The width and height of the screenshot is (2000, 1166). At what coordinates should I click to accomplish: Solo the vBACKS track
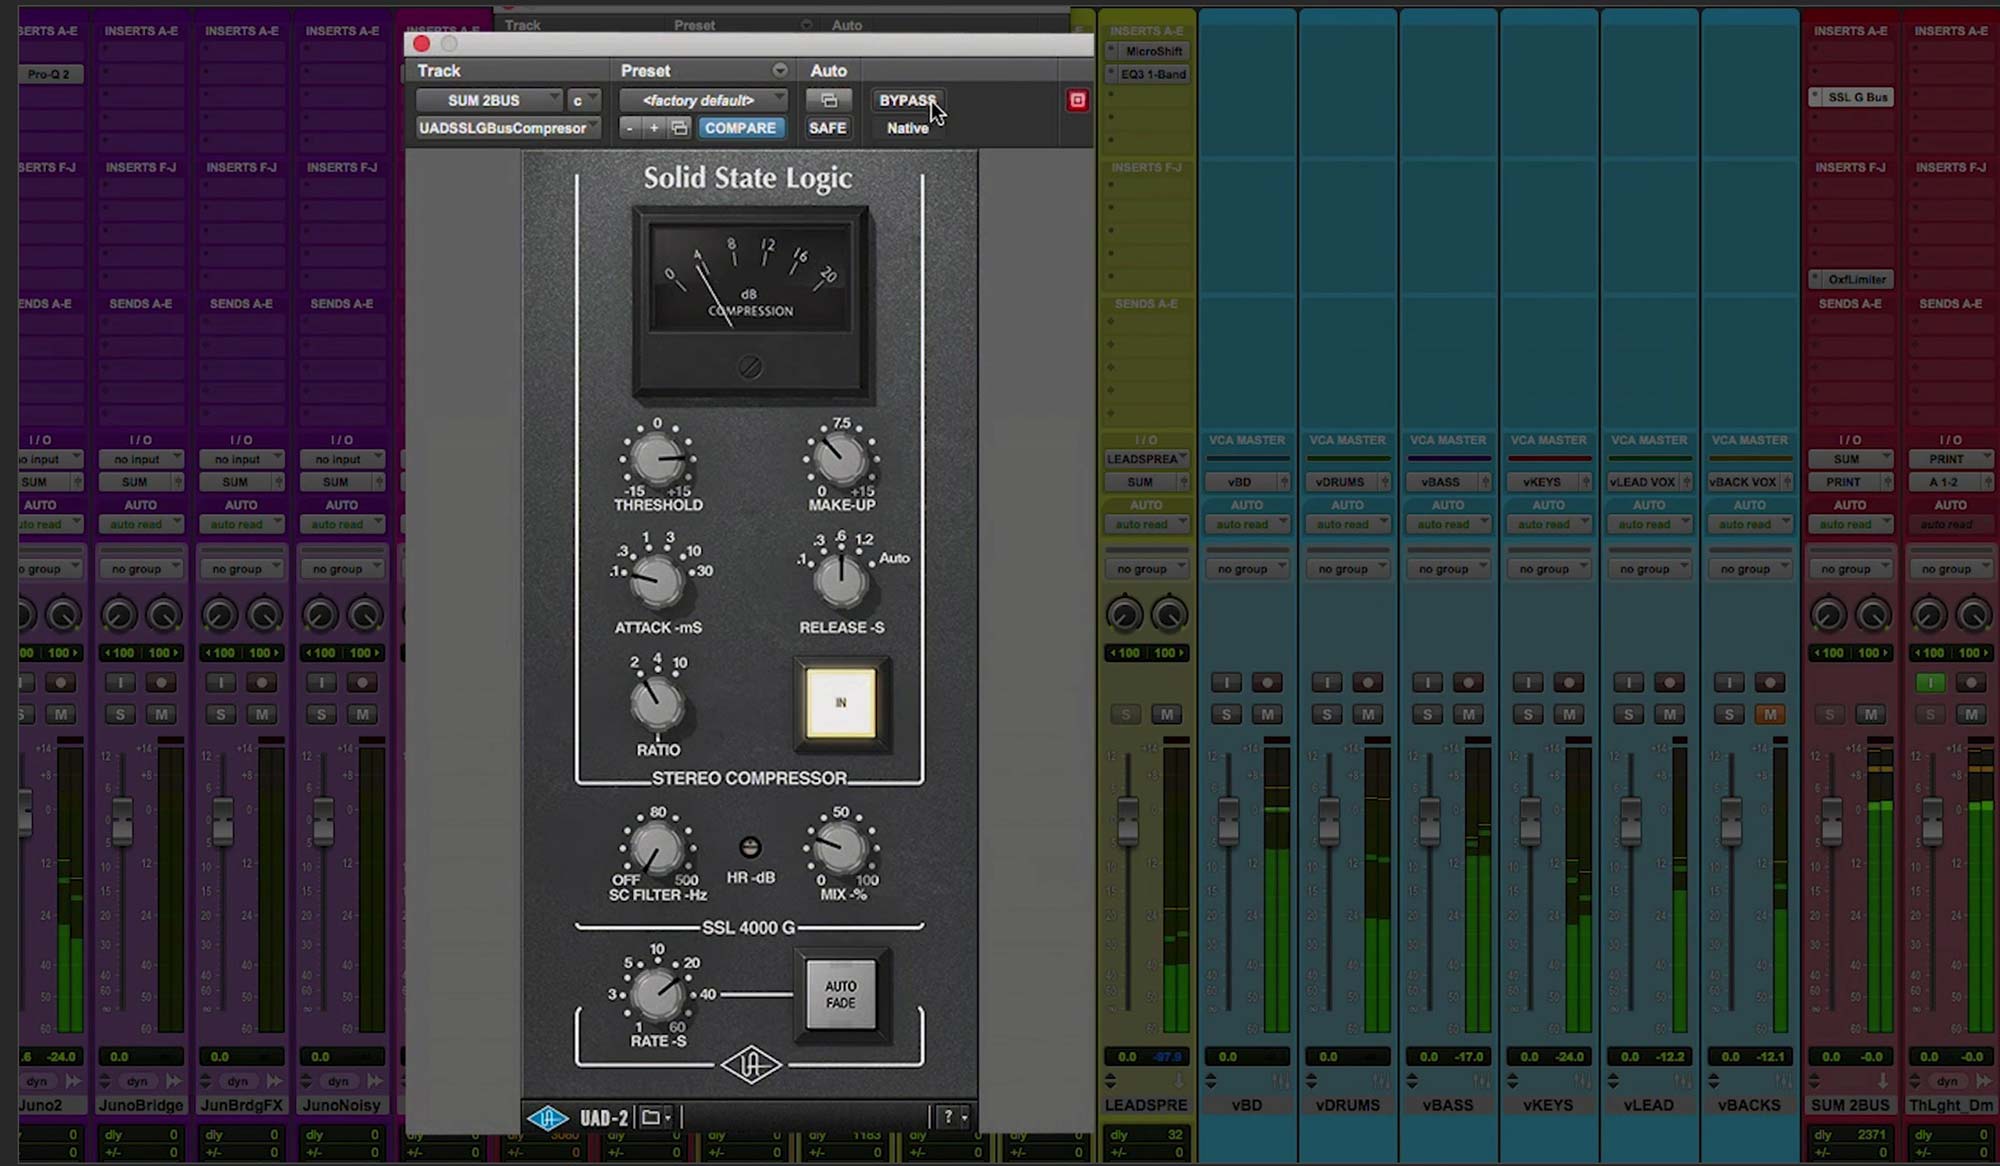[x=1729, y=714]
